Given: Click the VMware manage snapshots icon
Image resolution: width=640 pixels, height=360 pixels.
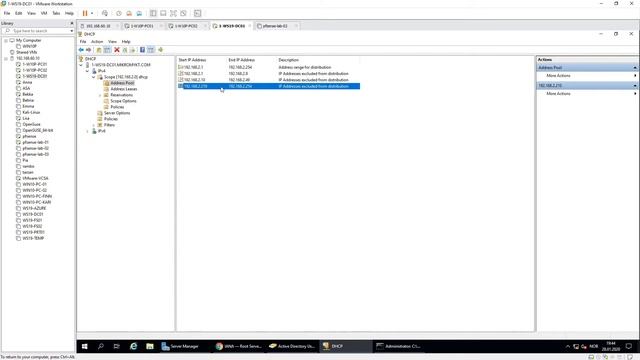Looking at the screenshot, I should click(139, 13).
